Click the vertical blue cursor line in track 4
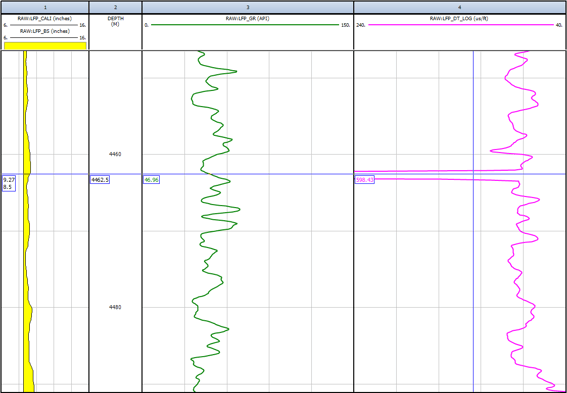567x393 pixels. [x=473, y=221]
